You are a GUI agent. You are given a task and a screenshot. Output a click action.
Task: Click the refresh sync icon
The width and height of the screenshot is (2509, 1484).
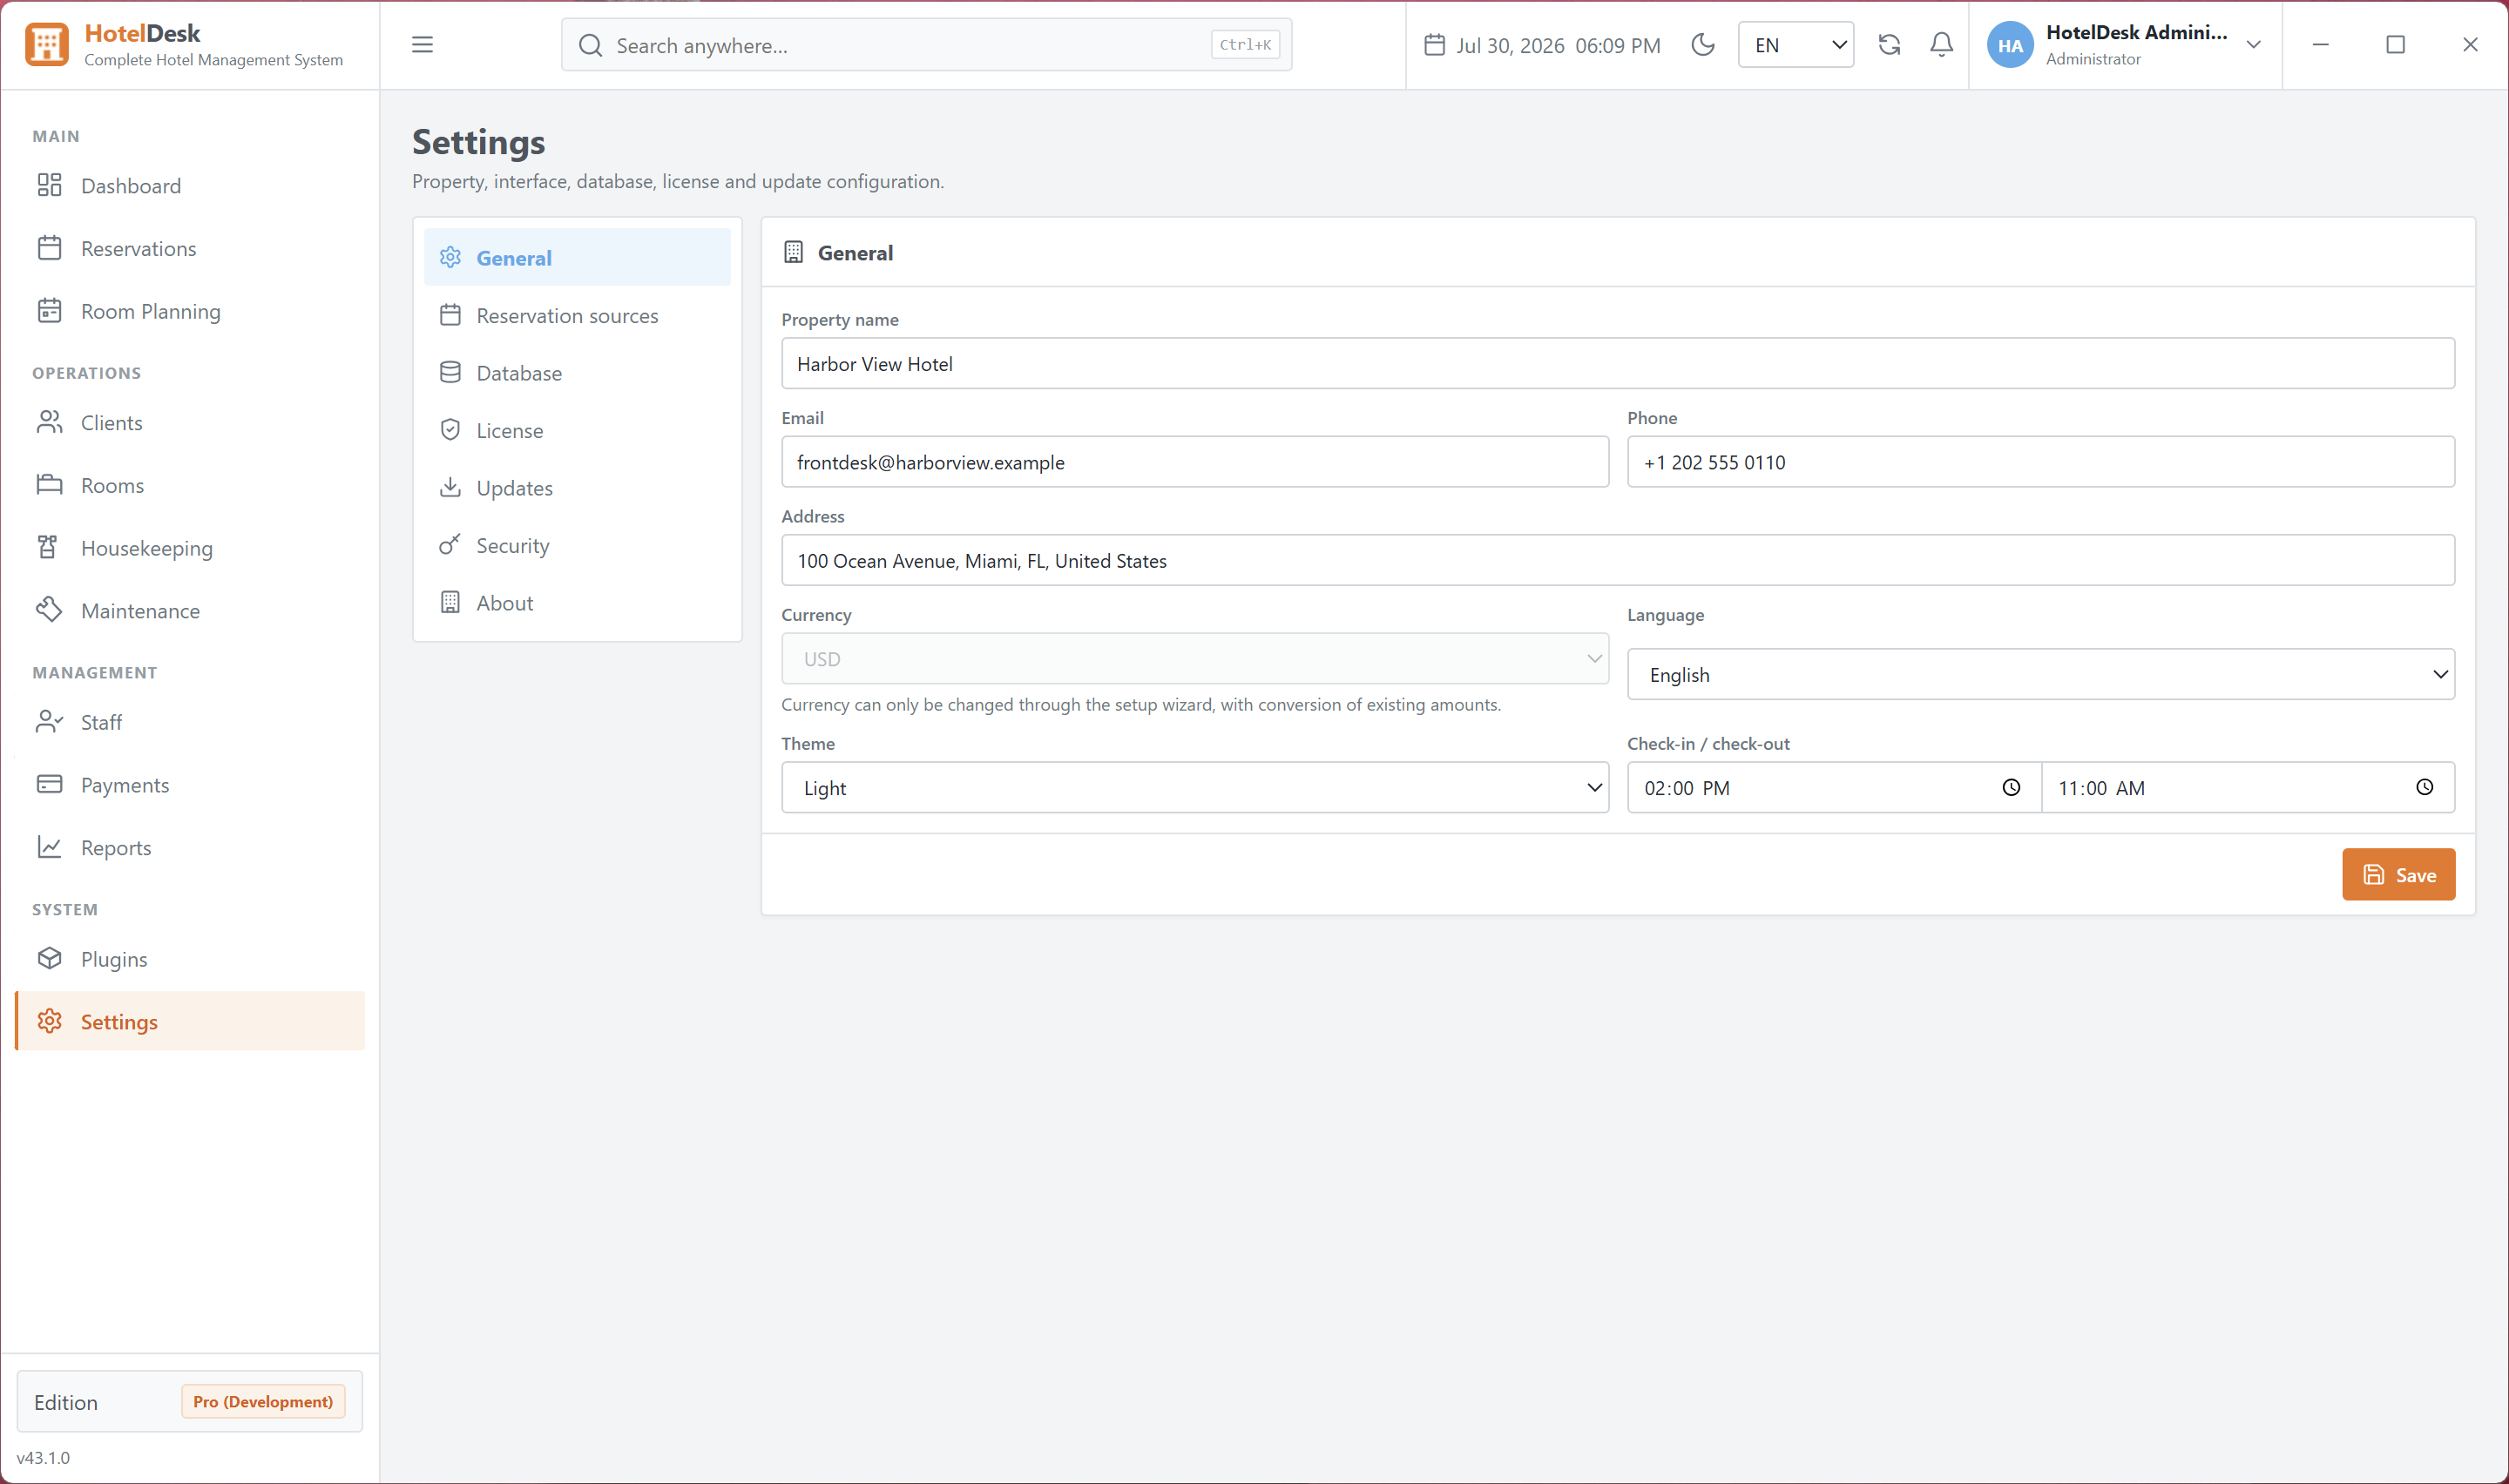pos(1888,45)
